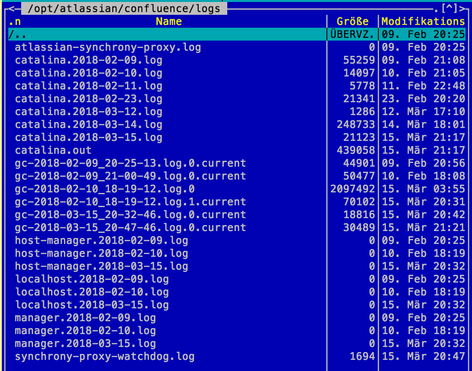This screenshot has height=371, width=472.
Task: Click size value 55259
Action: (359, 60)
